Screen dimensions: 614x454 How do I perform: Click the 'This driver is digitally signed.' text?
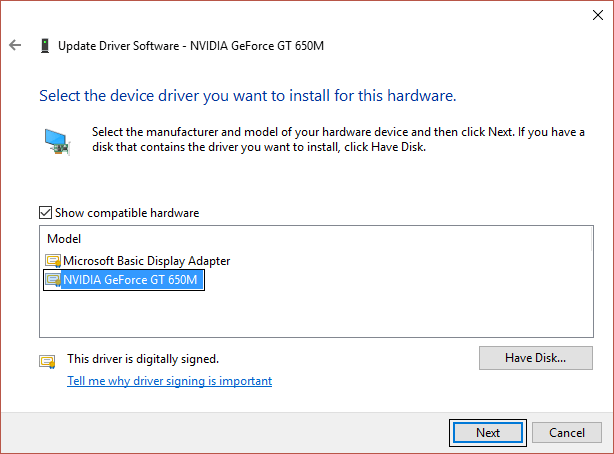coord(142,358)
